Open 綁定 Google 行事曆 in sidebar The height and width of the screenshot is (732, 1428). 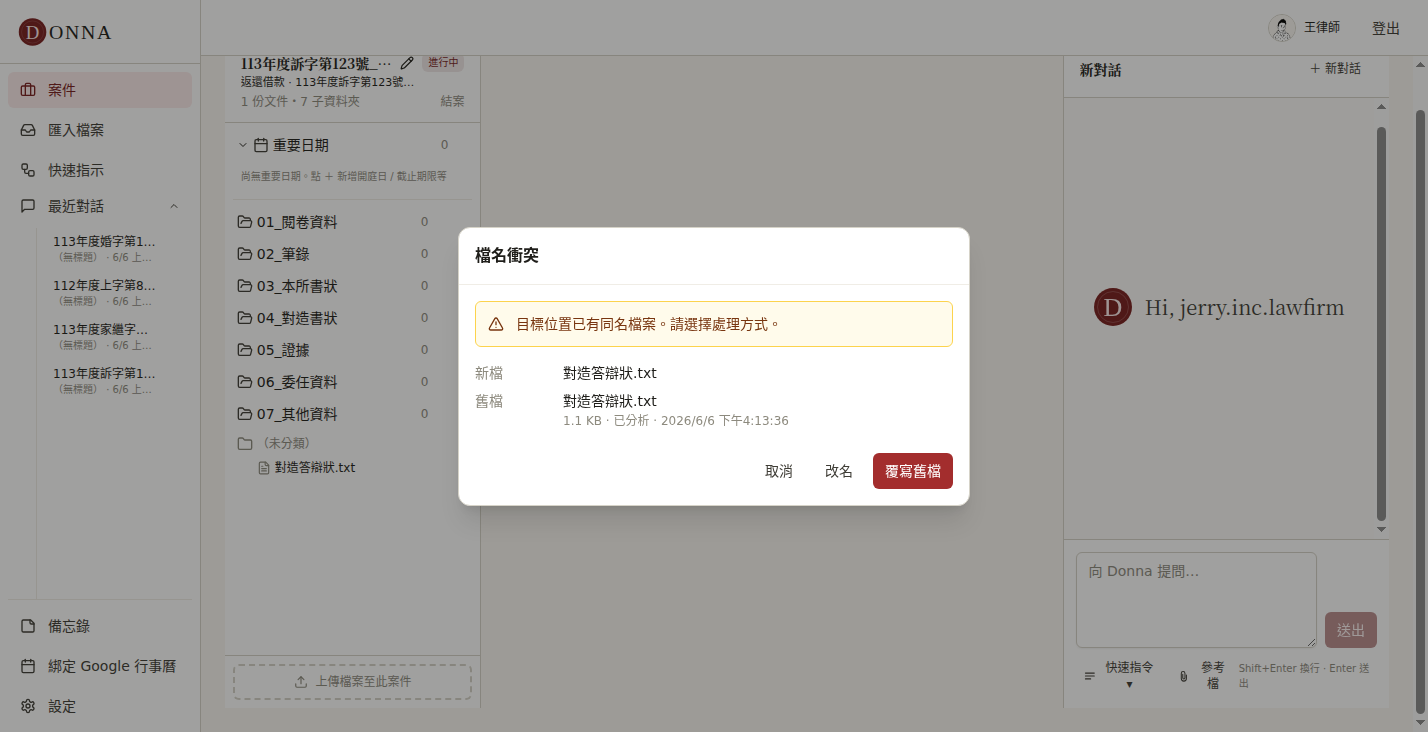[x=100, y=666]
